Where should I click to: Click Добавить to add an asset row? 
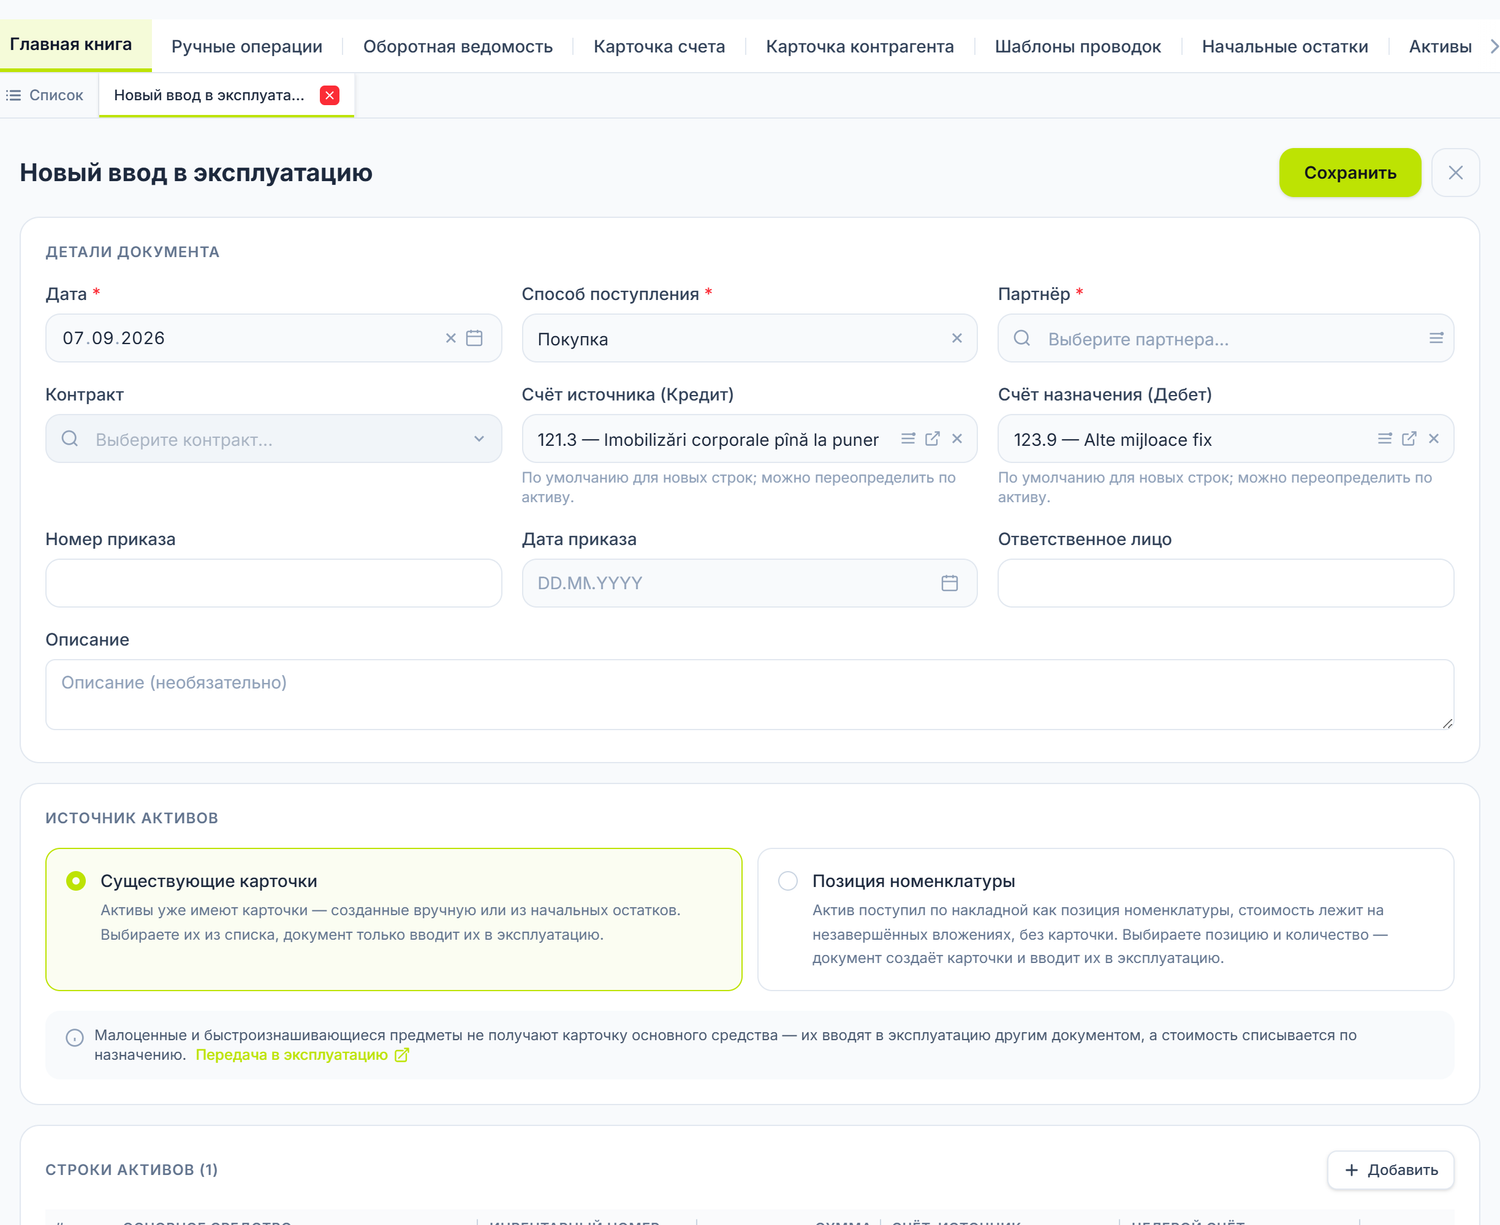tap(1391, 1170)
